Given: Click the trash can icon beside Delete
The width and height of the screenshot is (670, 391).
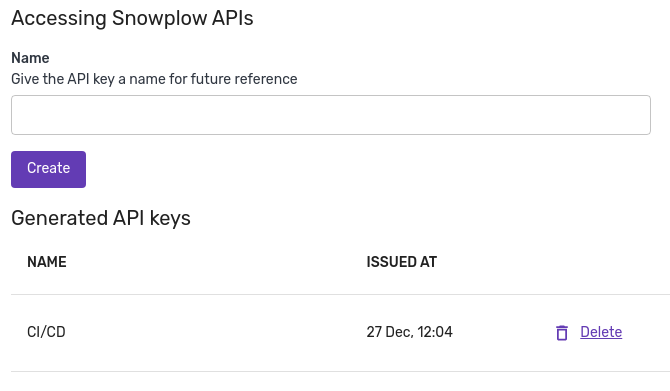Looking at the screenshot, I should pyautogui.click(x=562, y=333).
